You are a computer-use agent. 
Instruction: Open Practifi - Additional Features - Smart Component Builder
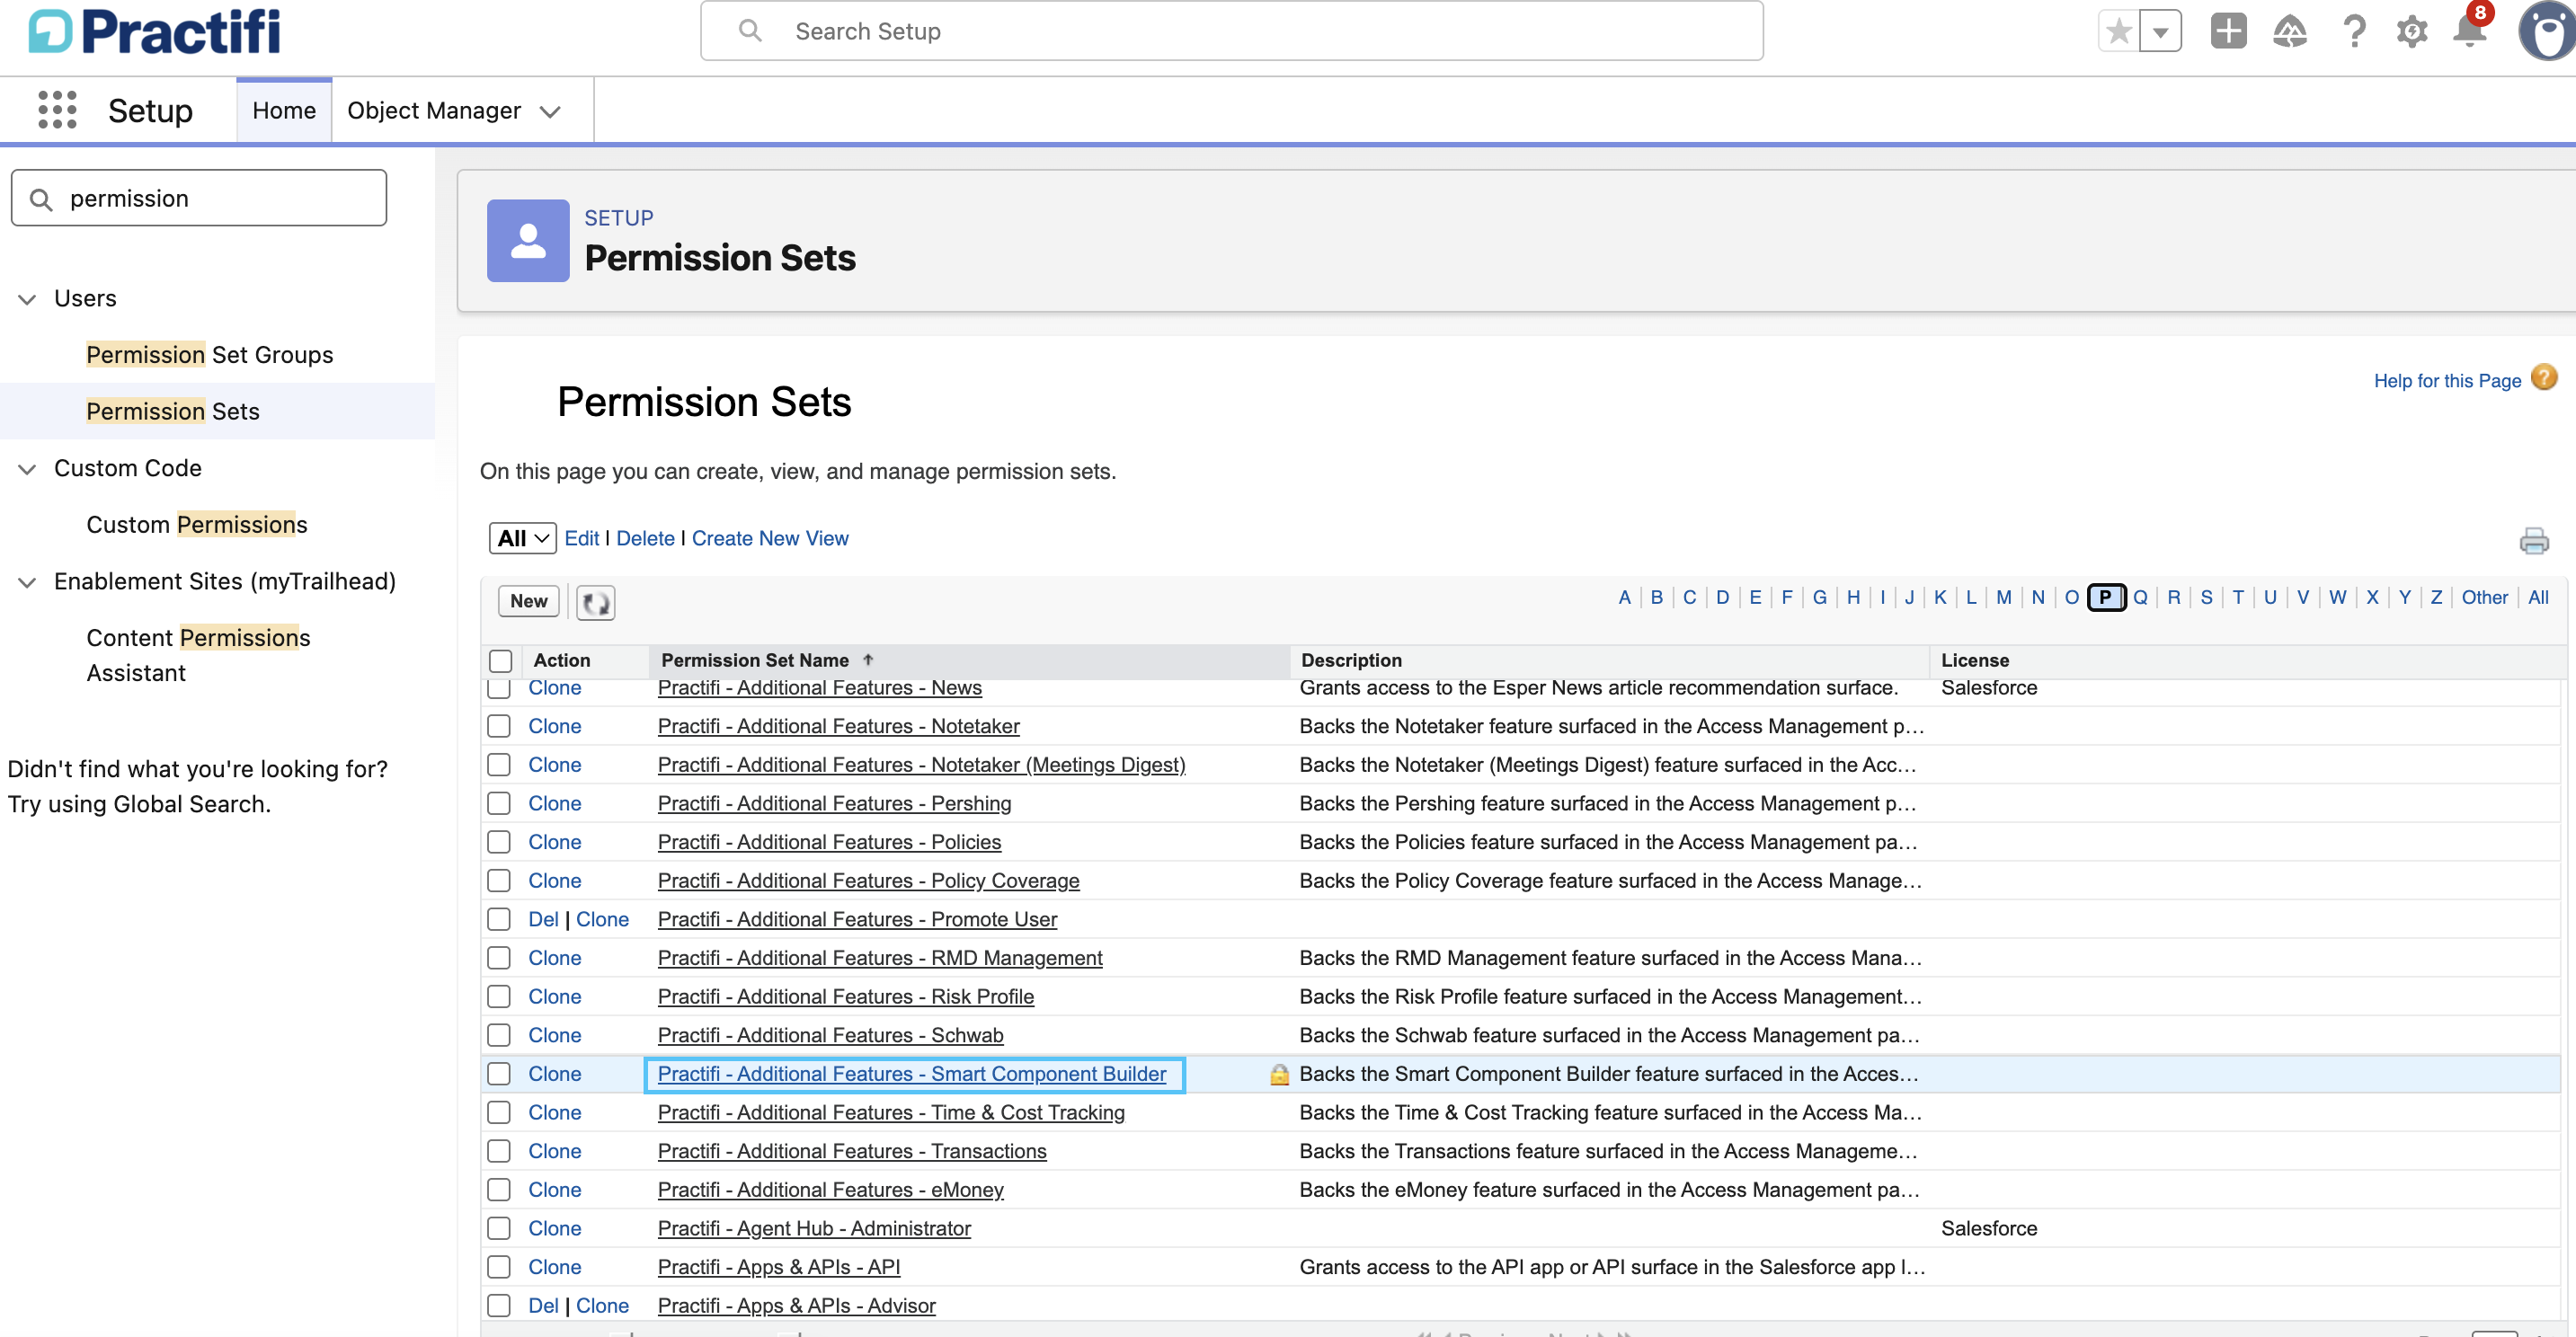(911, 1074)
